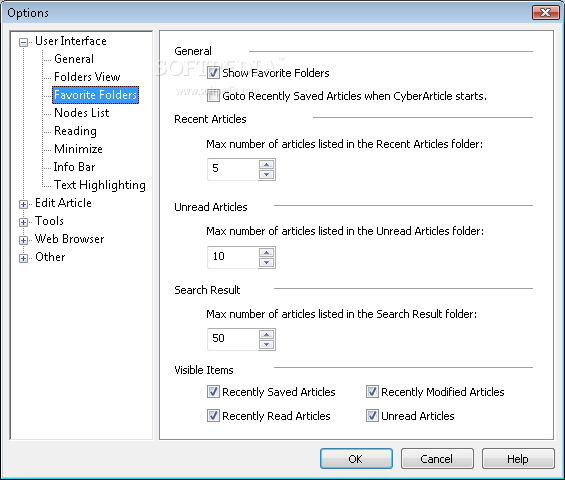565x480 pixels.
Task: Open the Minimize options page
Action: (78, 149)
